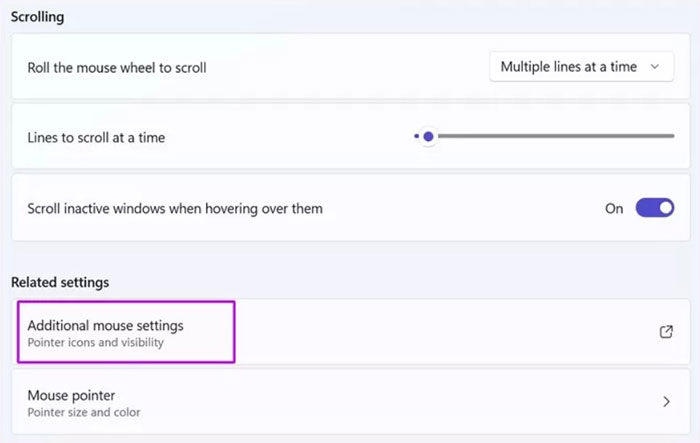Image resolution: width=700 pixels, height=443 pixels.
Task: Click the dropdown arrow beside Multiple lines at a time
Action: [655, 67]
